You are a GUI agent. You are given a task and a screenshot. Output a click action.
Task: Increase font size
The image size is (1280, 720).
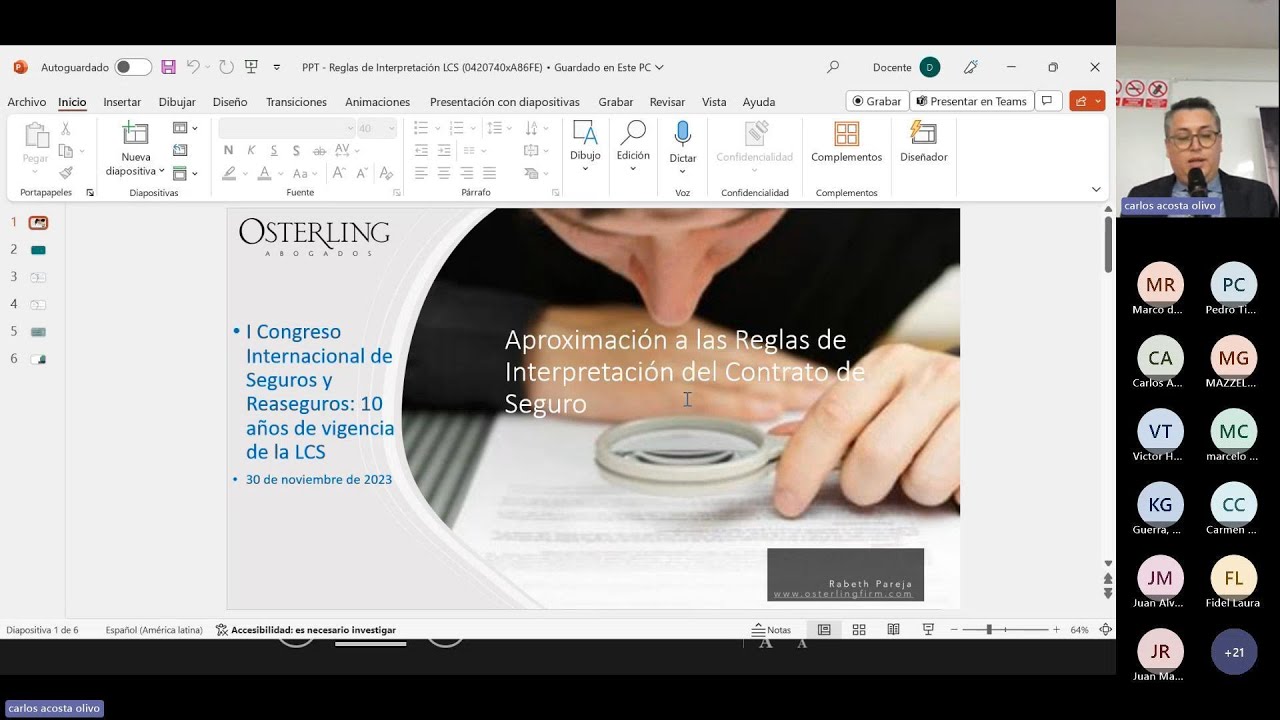(339, 173)
